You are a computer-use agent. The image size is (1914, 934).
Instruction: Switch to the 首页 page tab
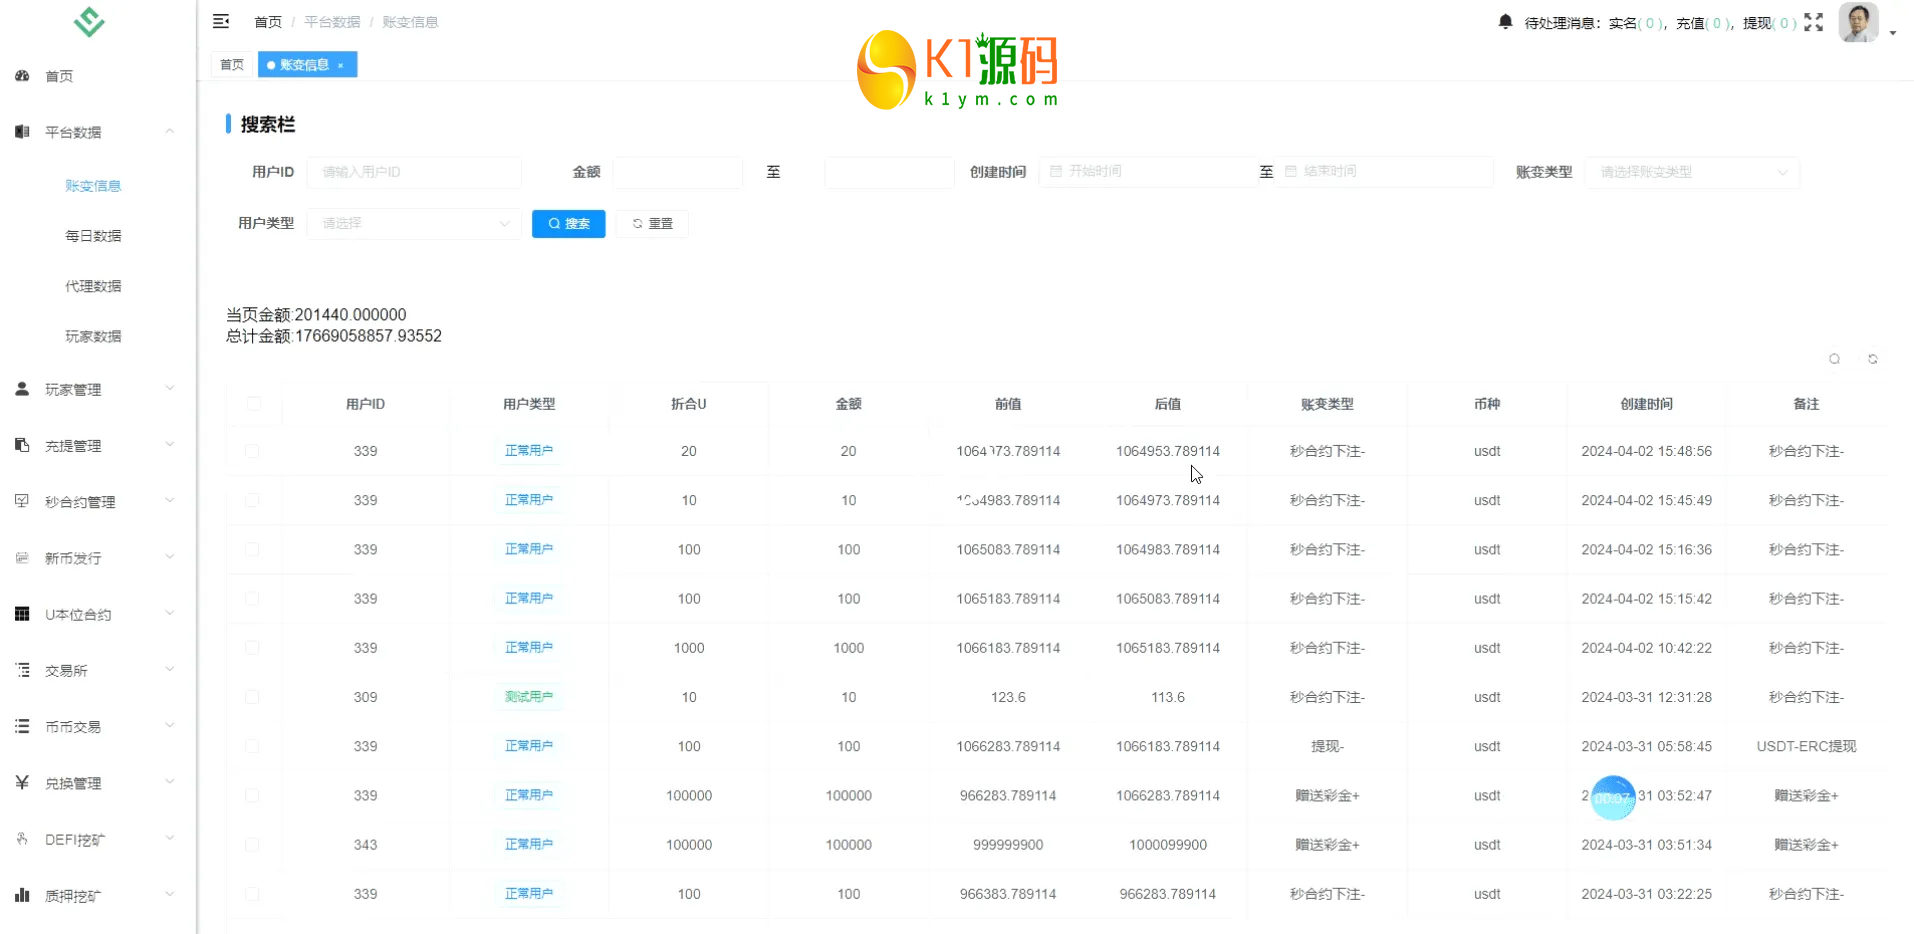point(232,65)
